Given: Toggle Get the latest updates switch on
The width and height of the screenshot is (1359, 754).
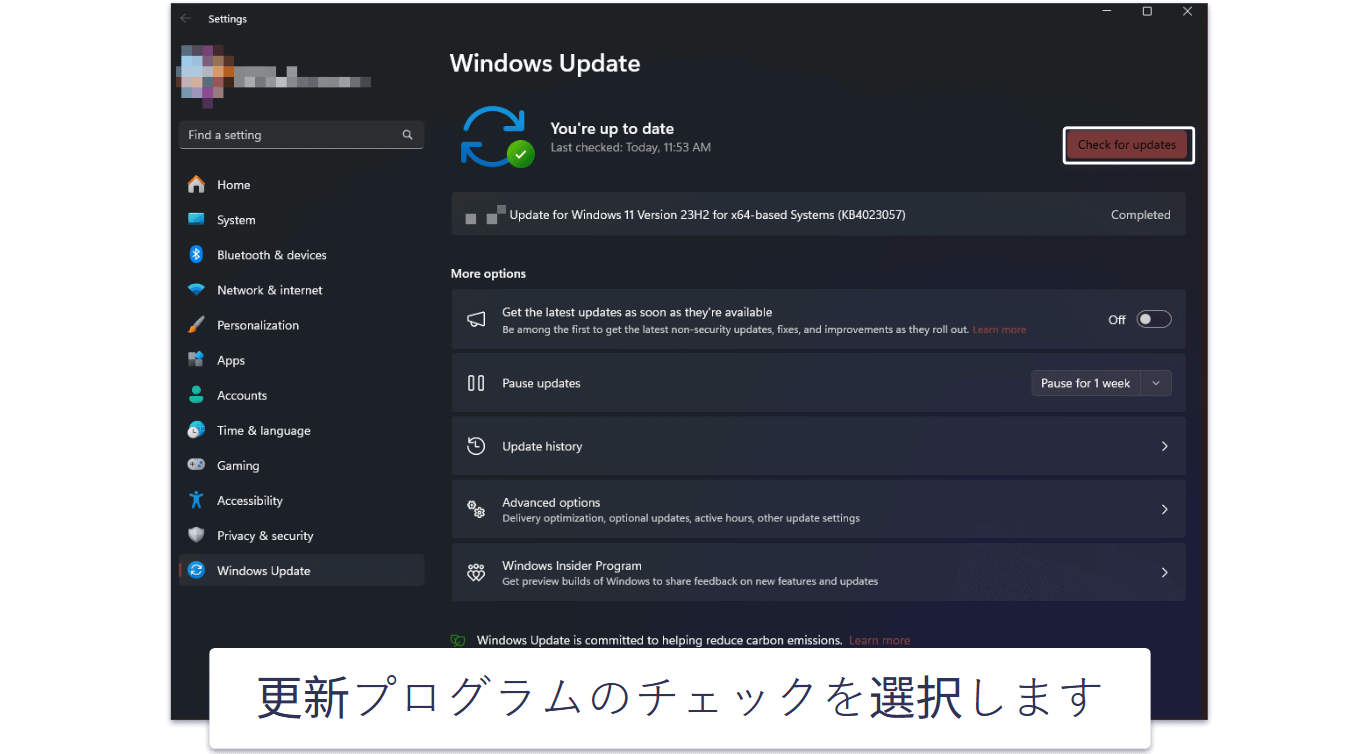Looking at the screenshot, I should coord(1154,320).
